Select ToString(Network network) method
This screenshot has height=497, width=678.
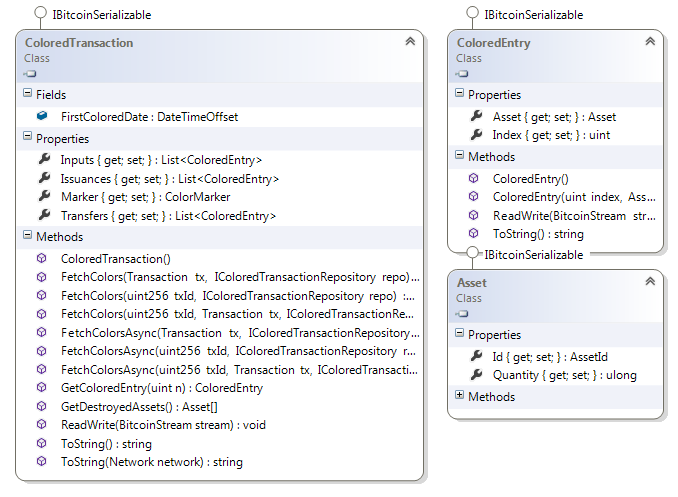[151, 462]
